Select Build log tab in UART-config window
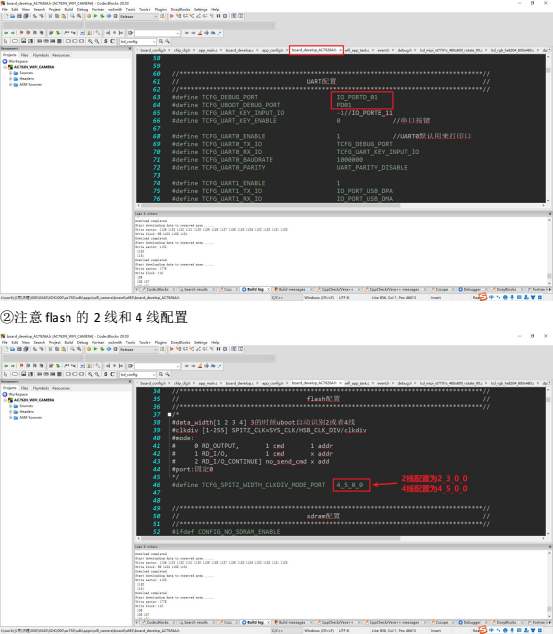Screen dimensions: 553x634 click(255, 290)
